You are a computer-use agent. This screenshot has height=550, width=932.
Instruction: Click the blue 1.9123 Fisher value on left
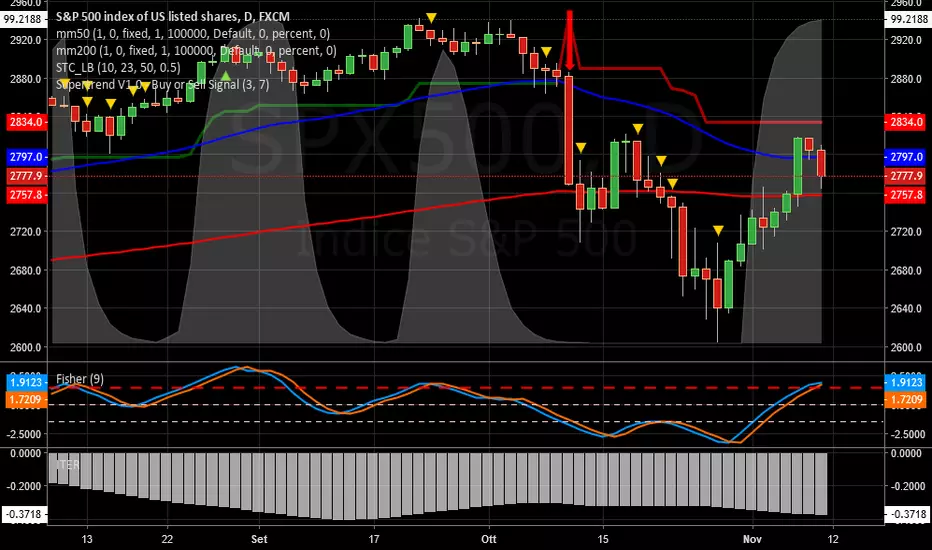(27, 382)
